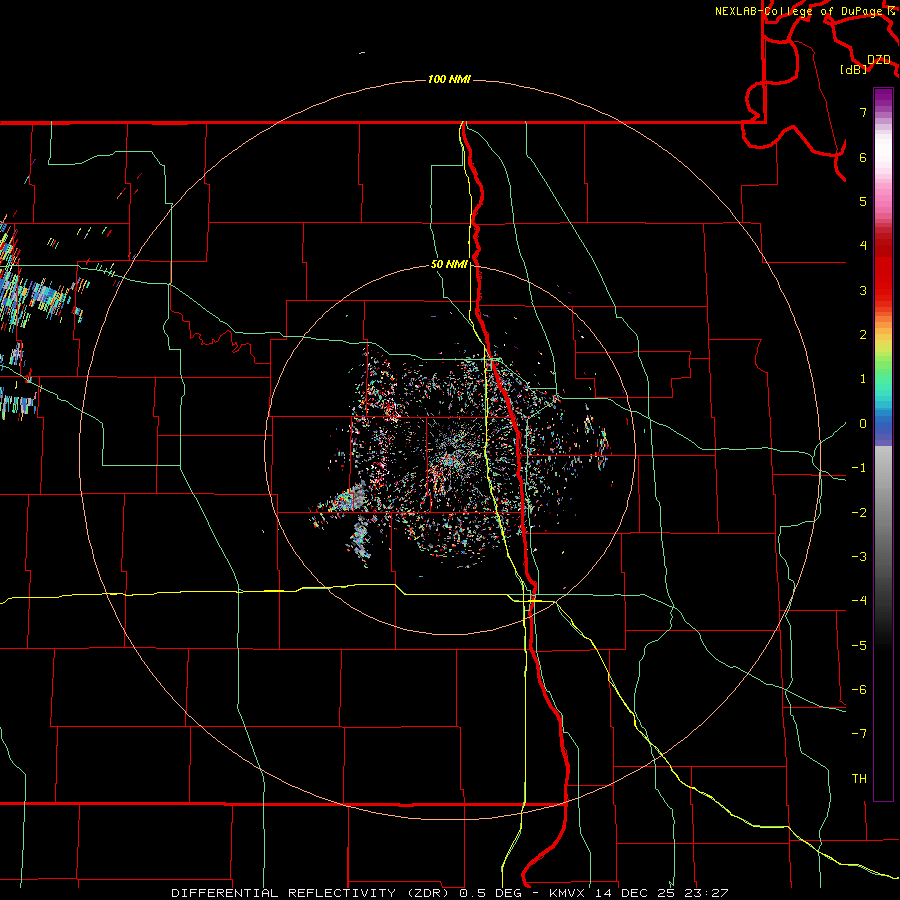Click the -3 dB tick label
The height and width of the screenshot is (900, 900).
[x=859, y=557]
